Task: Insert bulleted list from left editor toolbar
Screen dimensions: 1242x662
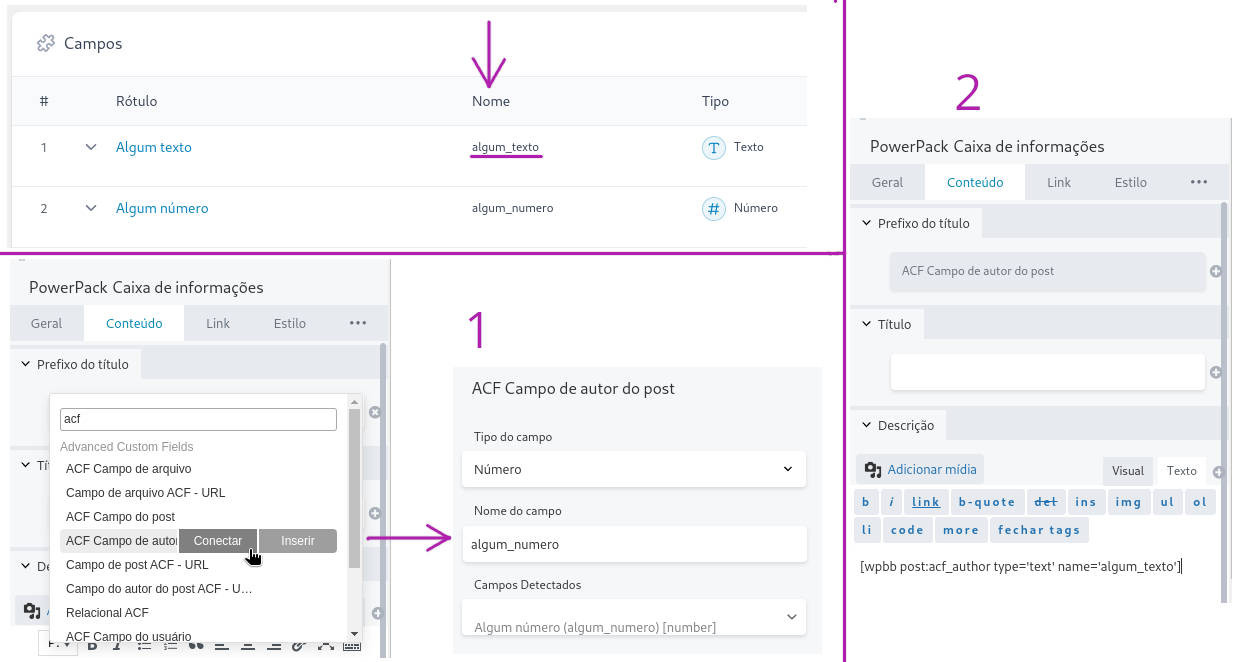Action: tap(144, 646)
